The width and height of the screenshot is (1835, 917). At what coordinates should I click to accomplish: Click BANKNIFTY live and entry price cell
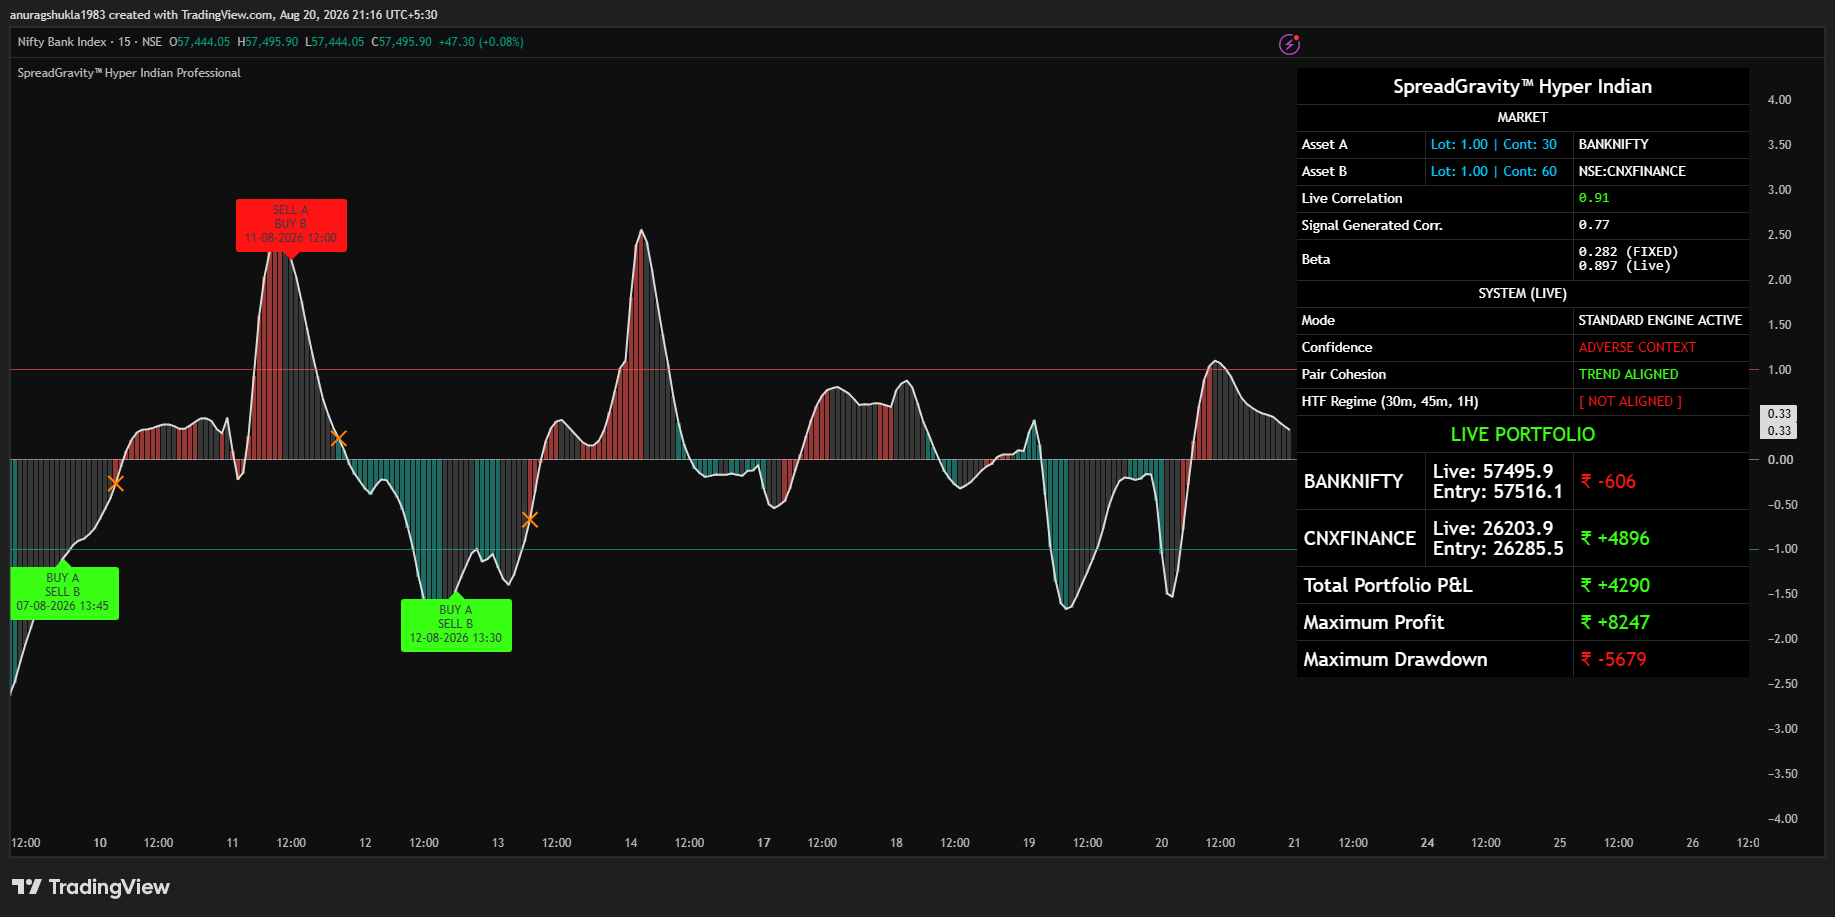click(x=1498, y=481)
